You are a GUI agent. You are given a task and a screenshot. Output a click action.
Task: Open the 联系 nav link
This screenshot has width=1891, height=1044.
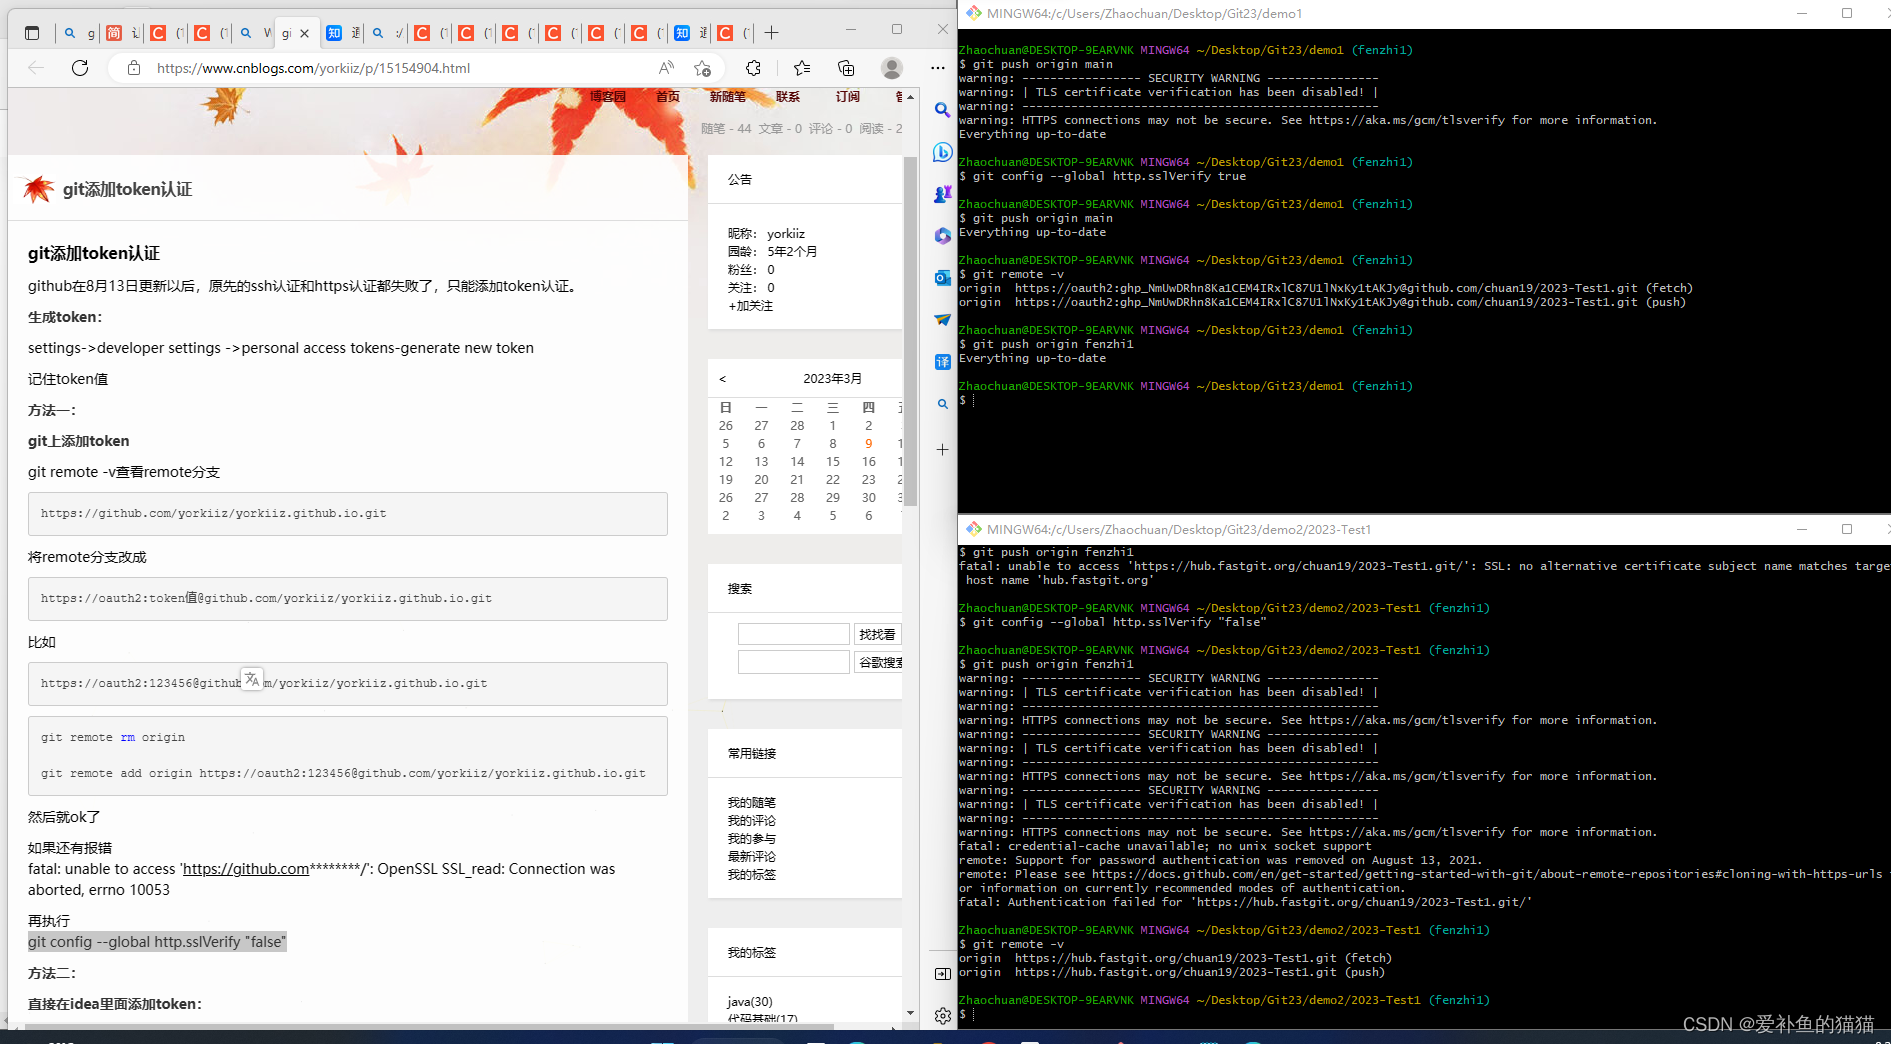(x=788, y=96)
